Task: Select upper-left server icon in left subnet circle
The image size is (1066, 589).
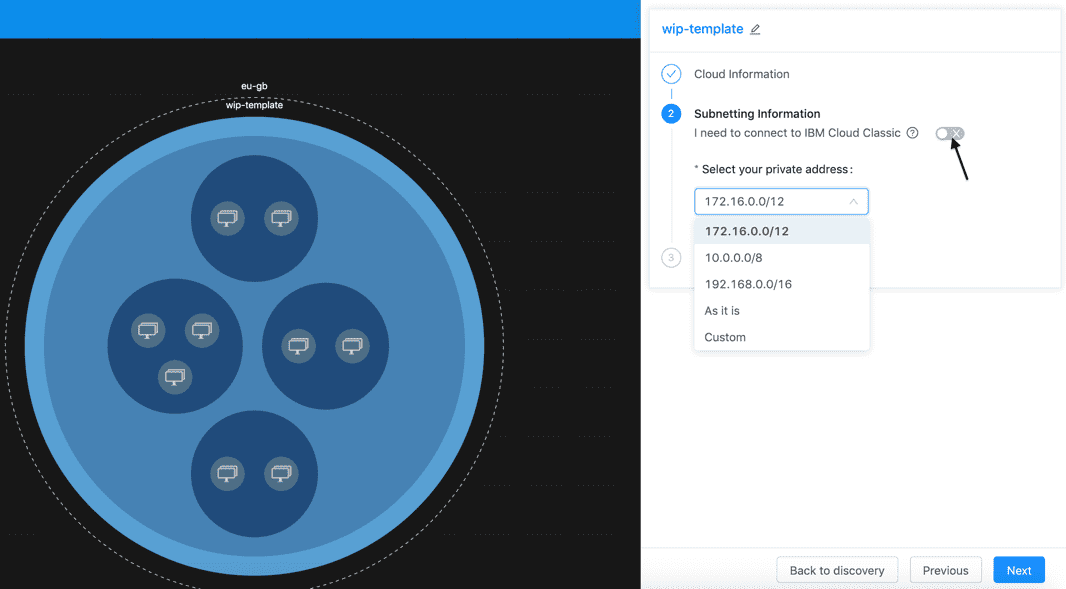Action: point(148,331)
